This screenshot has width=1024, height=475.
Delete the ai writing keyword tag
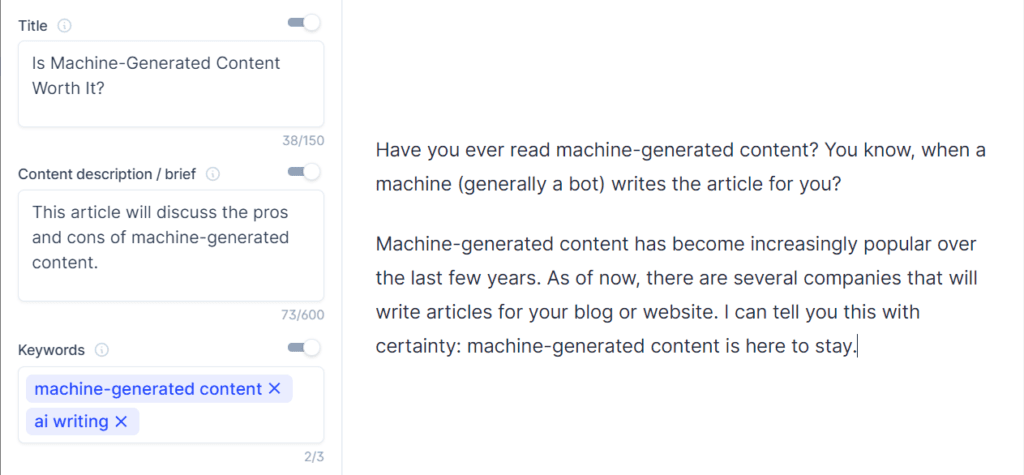(121, 421)
